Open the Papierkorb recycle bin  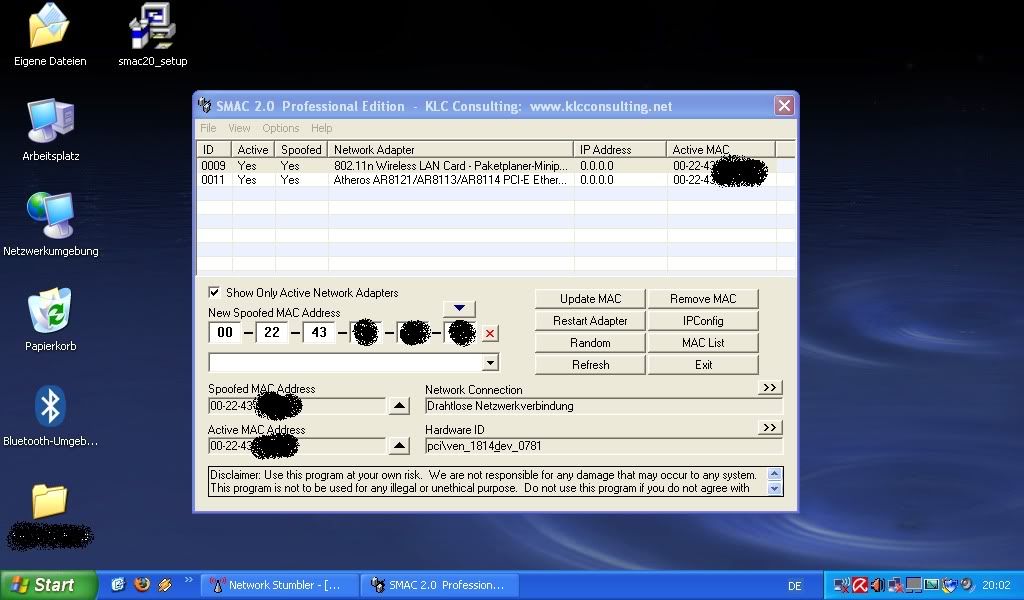pyautogui.click(x=50, y=312)
